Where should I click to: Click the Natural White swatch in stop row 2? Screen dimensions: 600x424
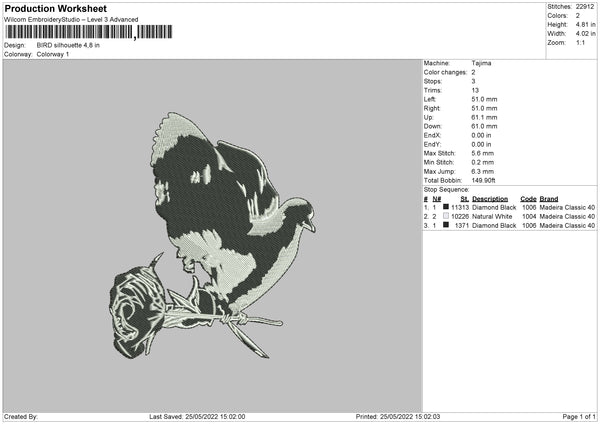tap(446, 216)
